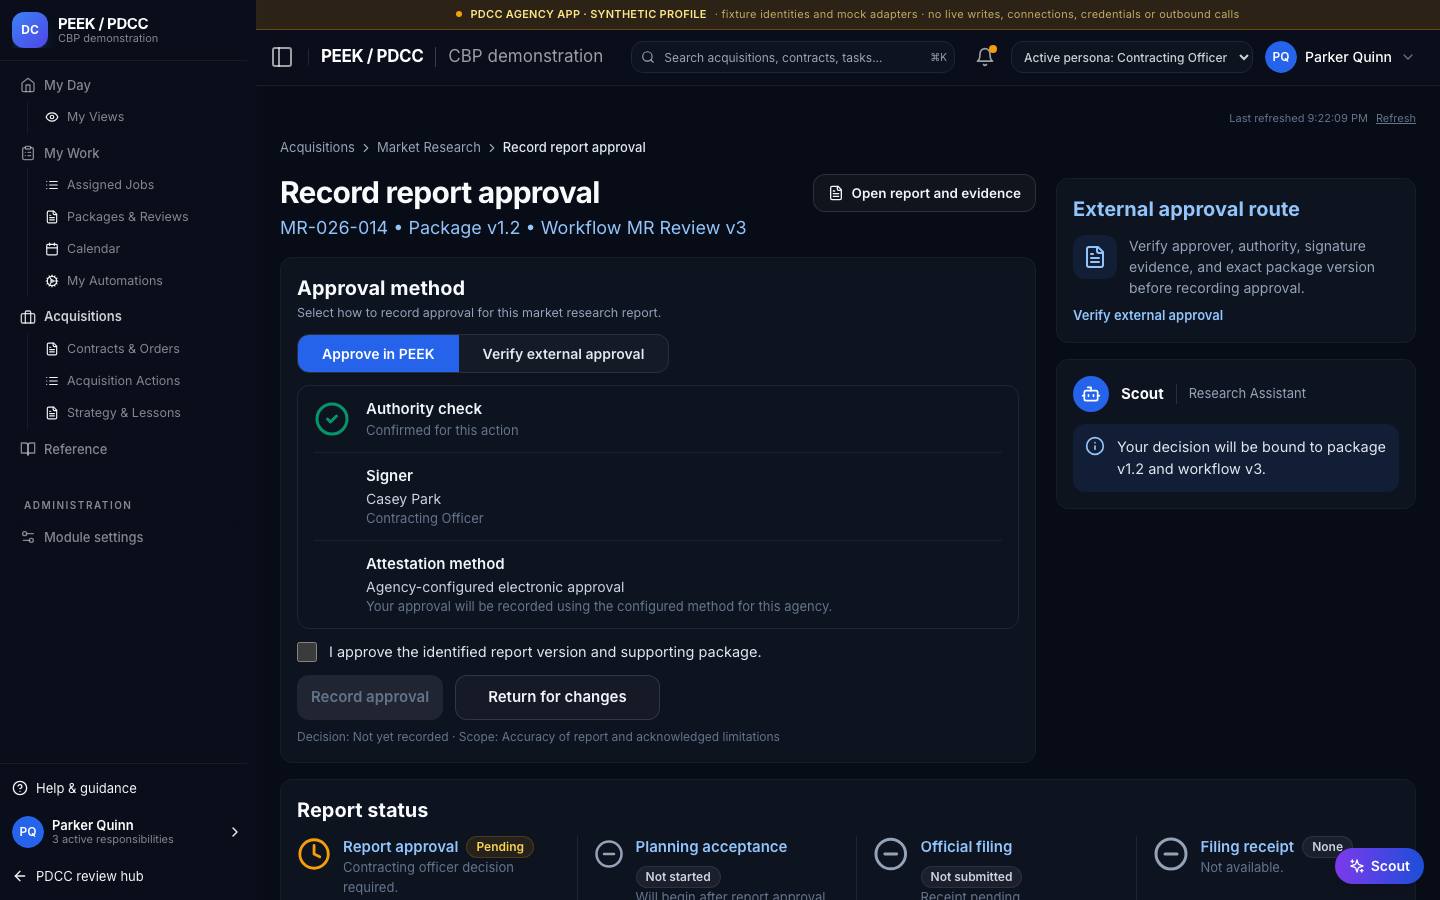Click the Planning acceptance minus-circle icon
1440x900 pixels.
coord(609,854)
